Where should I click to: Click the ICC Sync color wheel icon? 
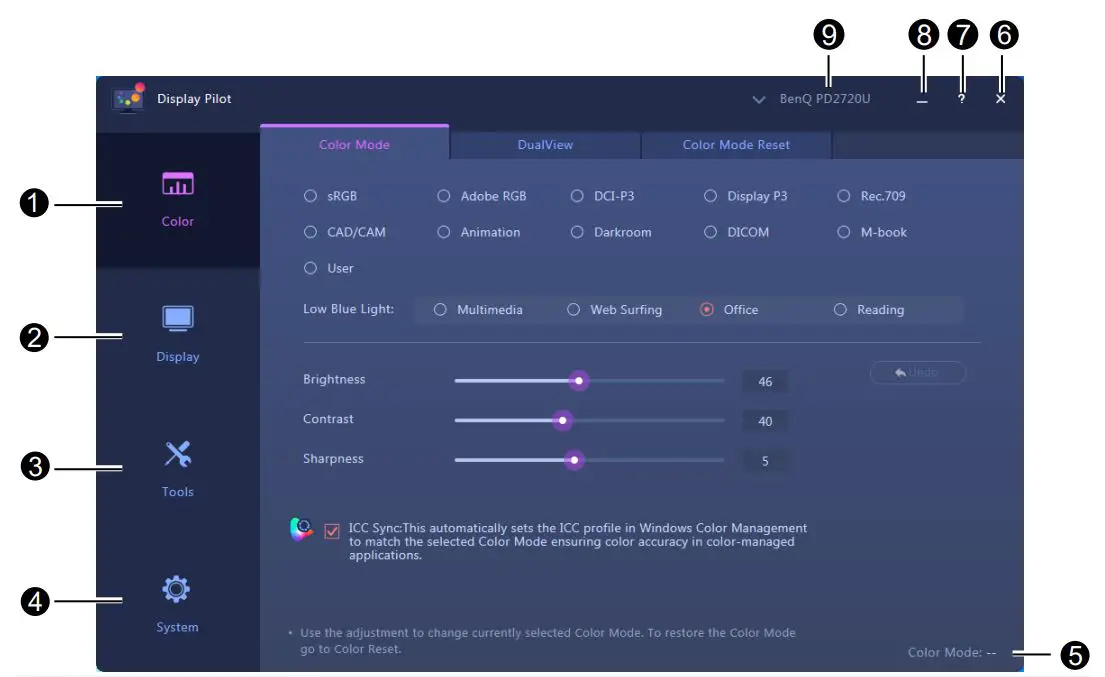click(x=302, y=529)
